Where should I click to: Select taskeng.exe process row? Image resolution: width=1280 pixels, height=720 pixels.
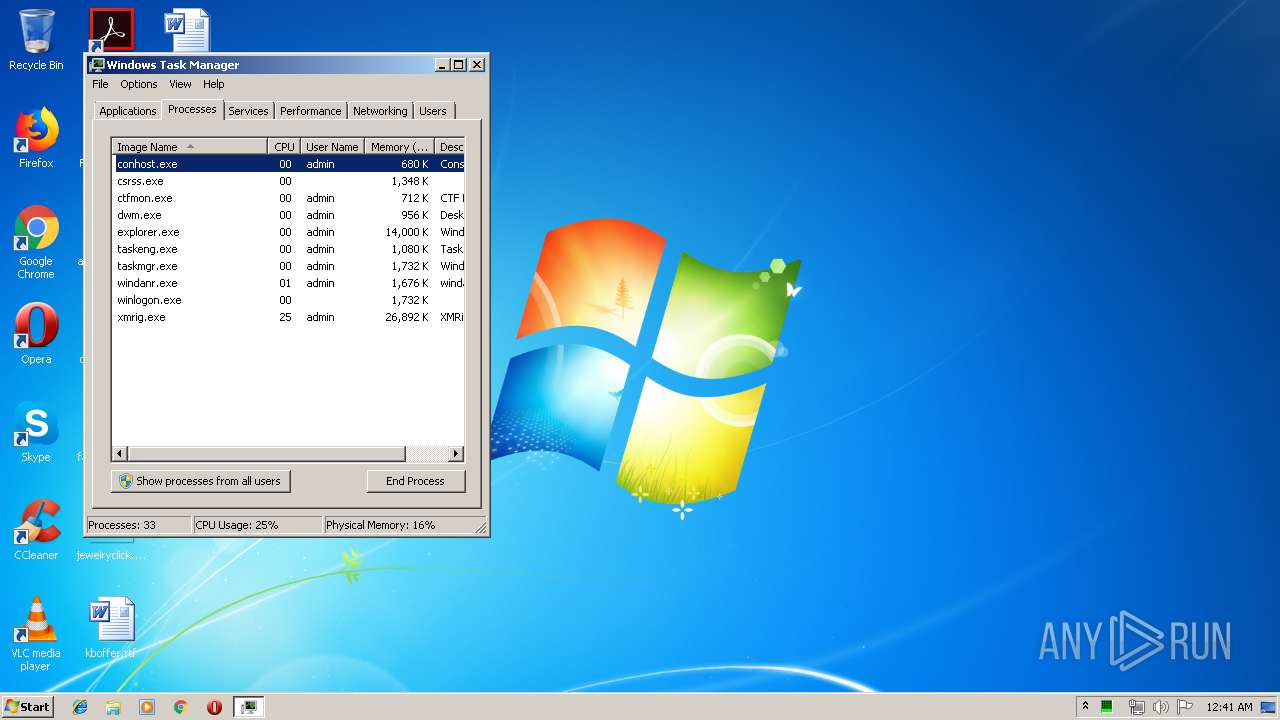coord(288,249)
